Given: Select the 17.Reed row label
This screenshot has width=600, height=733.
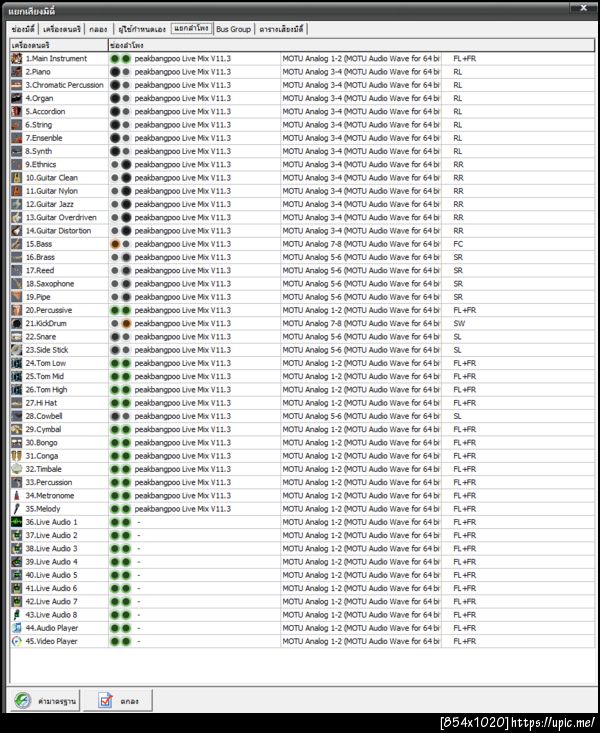Looking at the screenshot, I should pos(40,270).
